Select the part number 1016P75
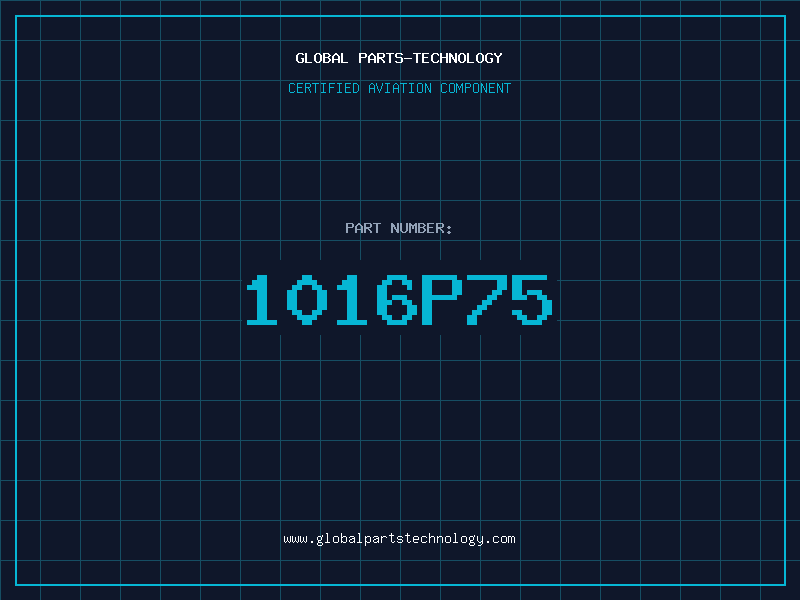 click(x=399, y=299)
